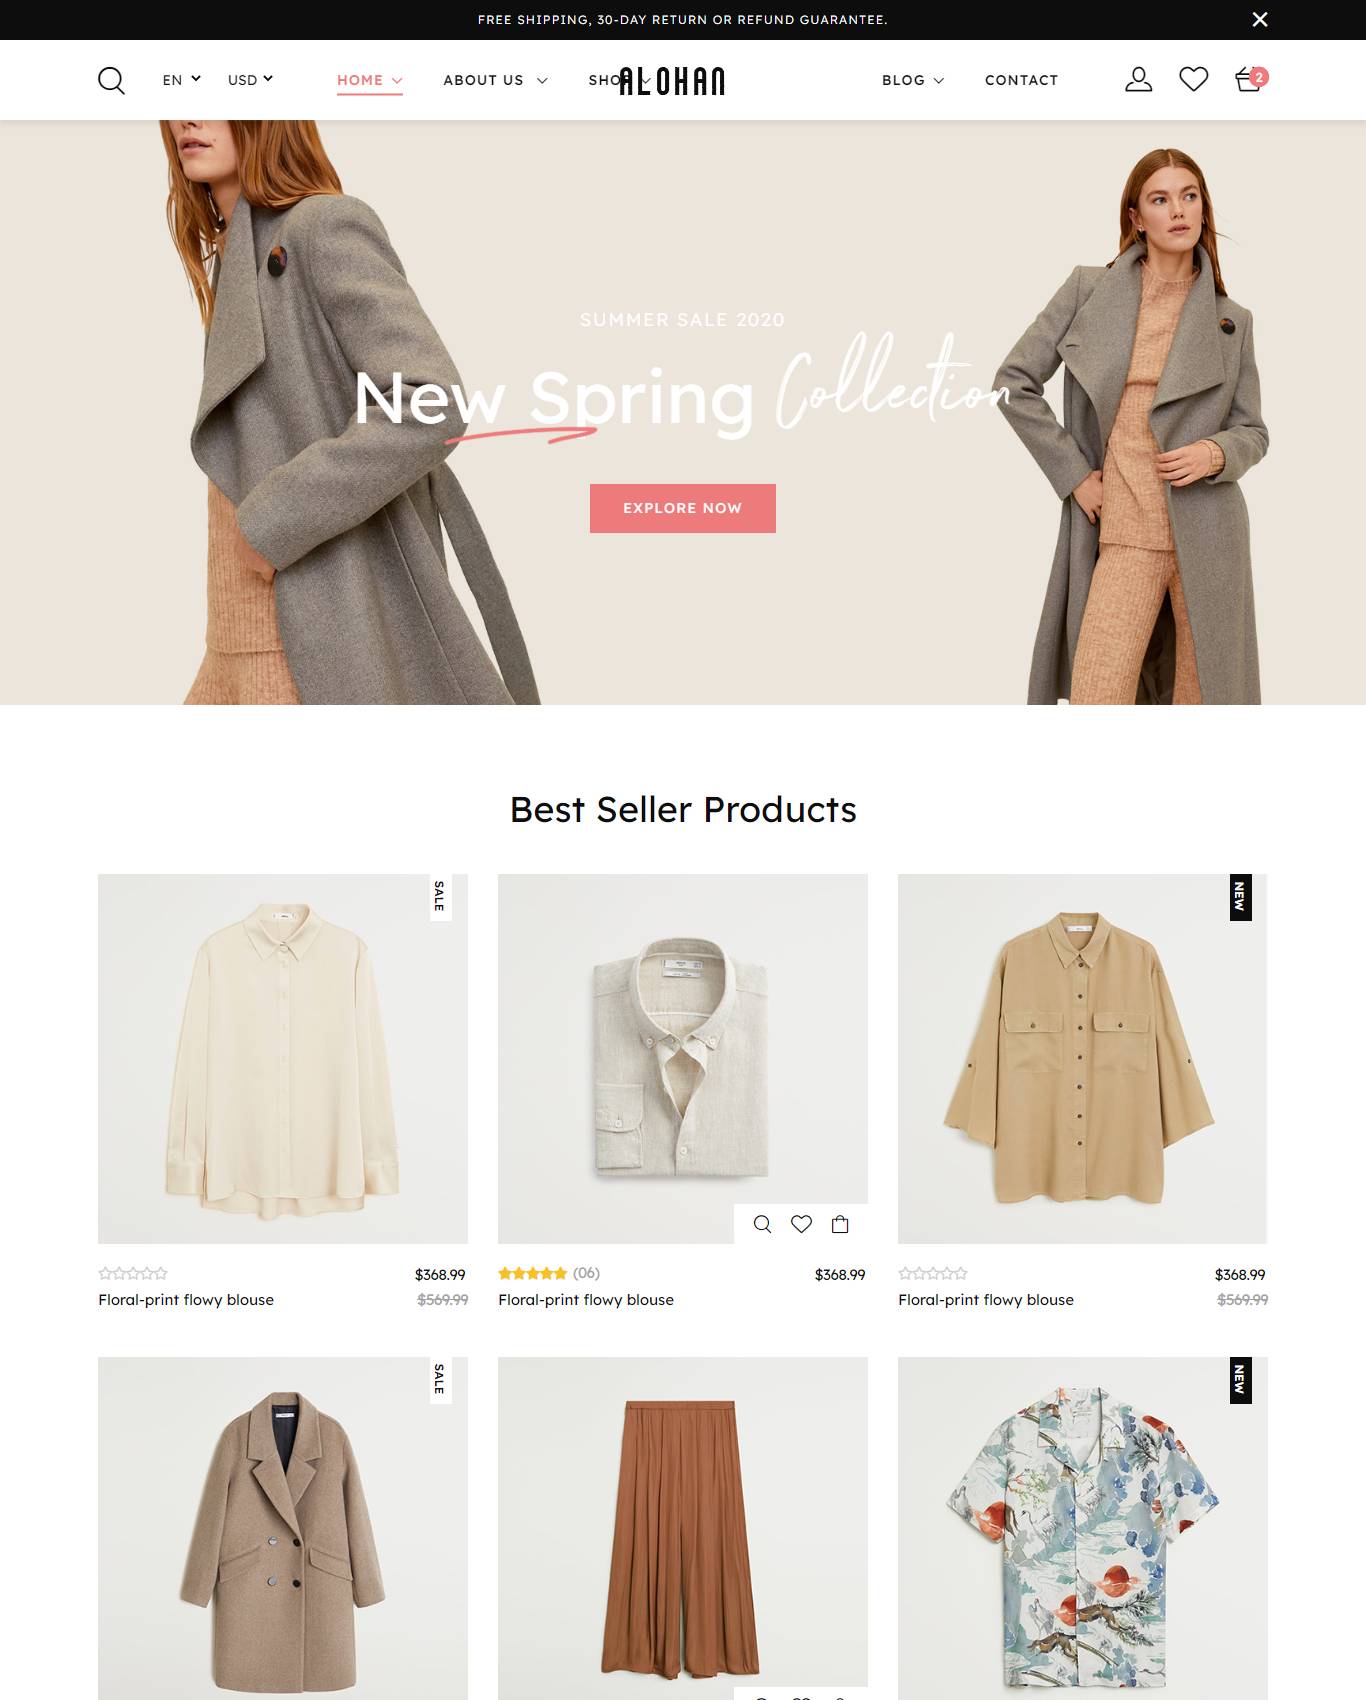Expand the EN language dropdown
The height and width of the screenshot is (1700, 1366).
[x=181, y=79]
